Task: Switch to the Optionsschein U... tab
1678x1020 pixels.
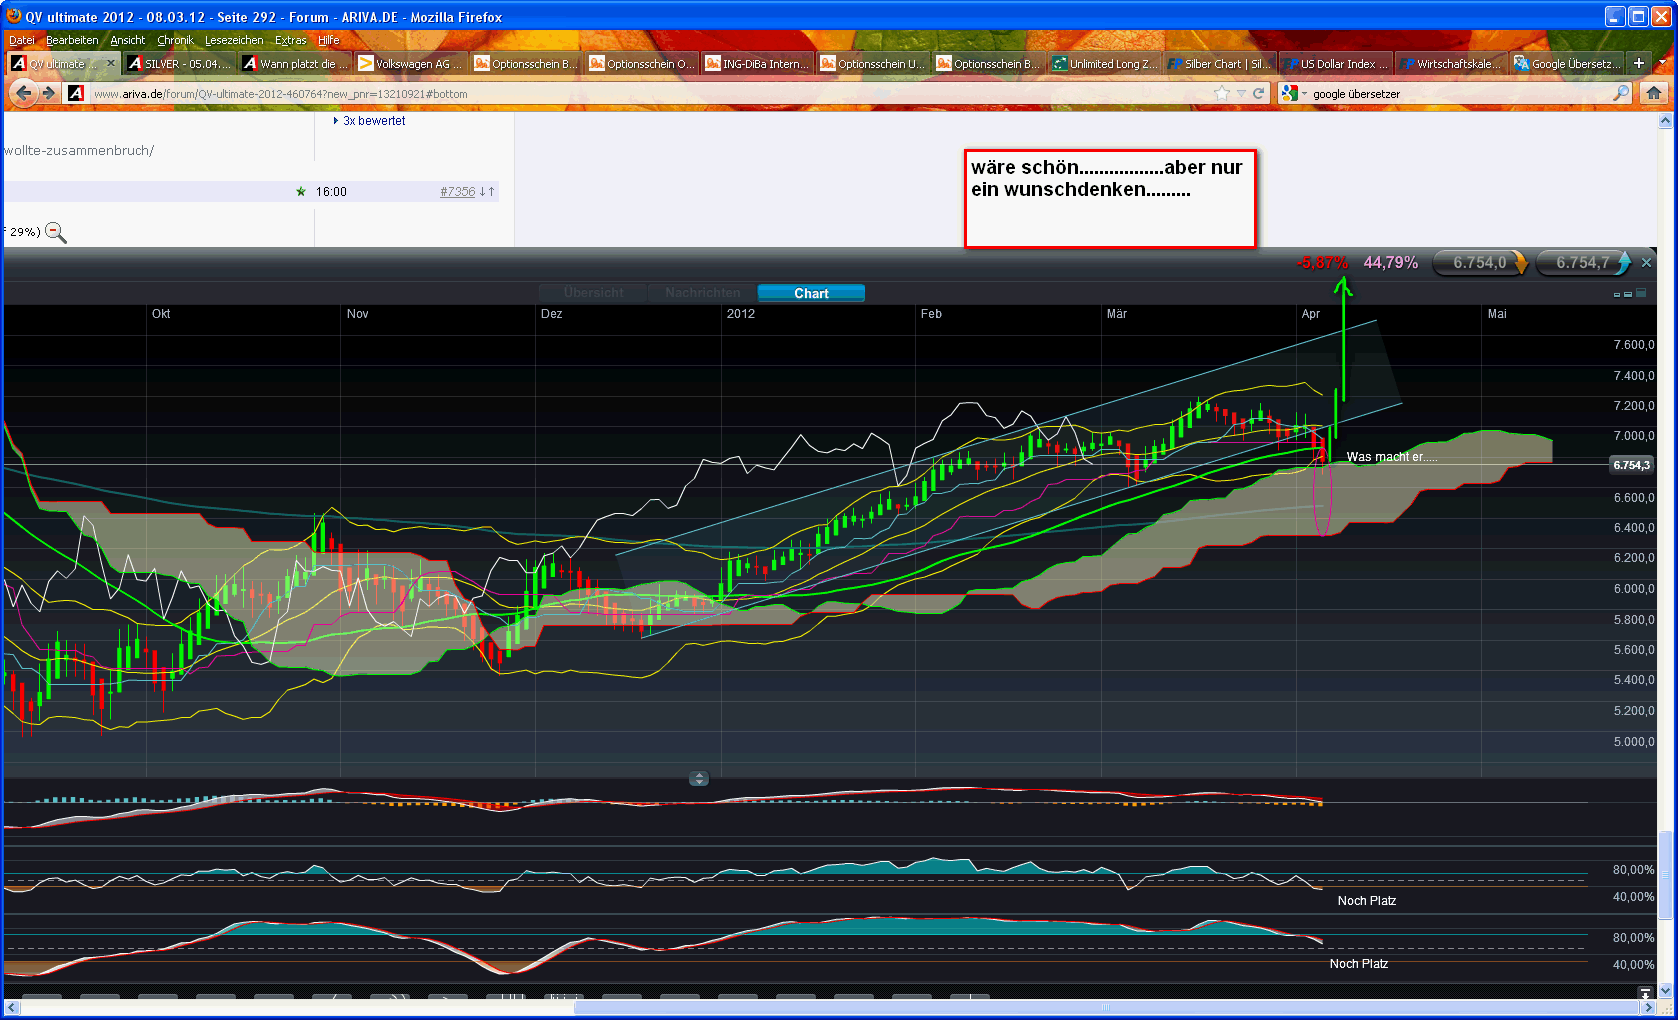Action: pos(873,63)
